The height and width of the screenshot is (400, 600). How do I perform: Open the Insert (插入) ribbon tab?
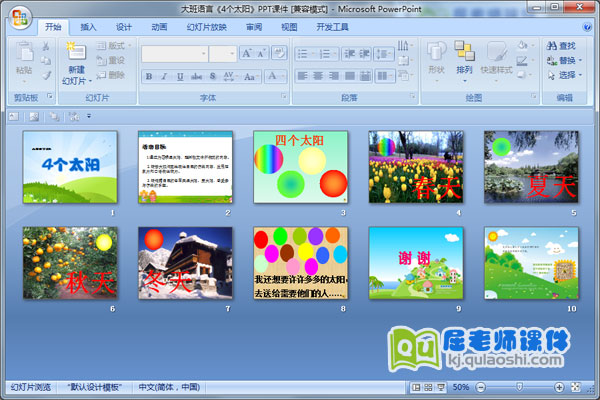tap(90, 27)
